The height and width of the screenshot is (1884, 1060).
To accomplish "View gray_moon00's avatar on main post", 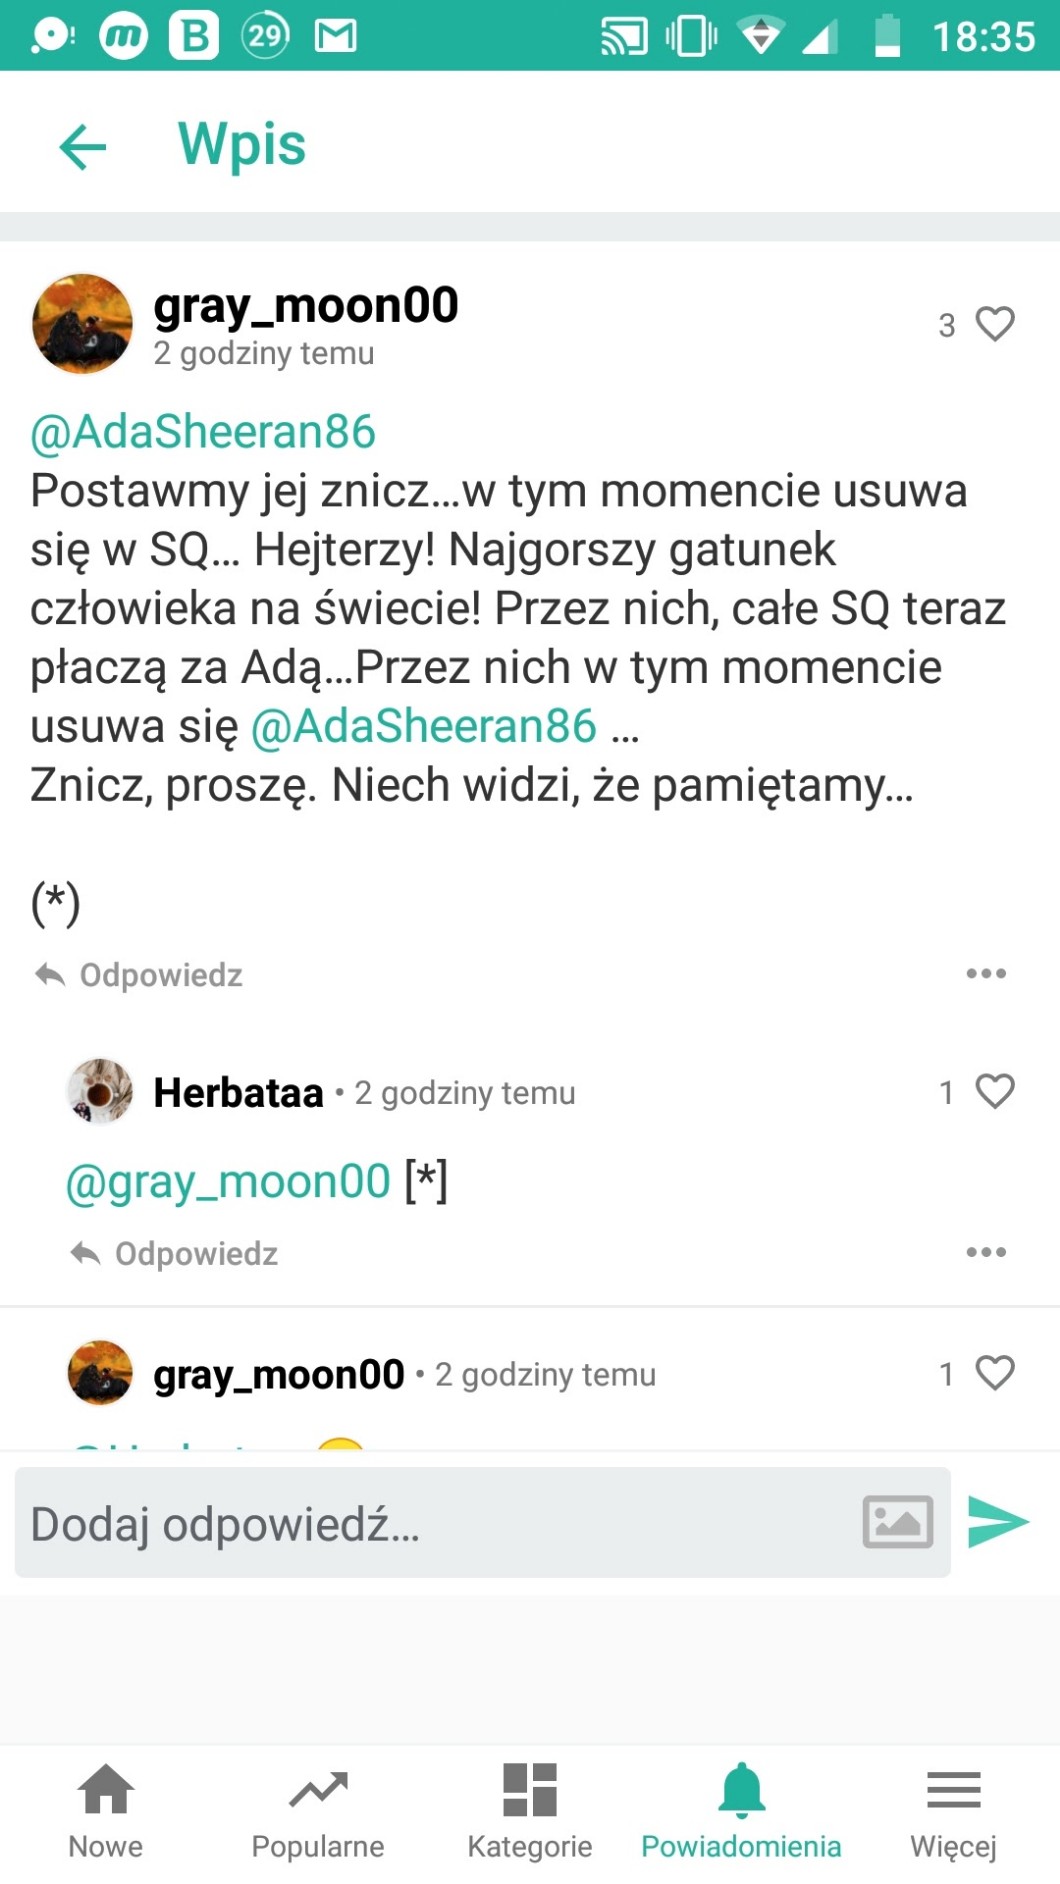I will 82,324.
